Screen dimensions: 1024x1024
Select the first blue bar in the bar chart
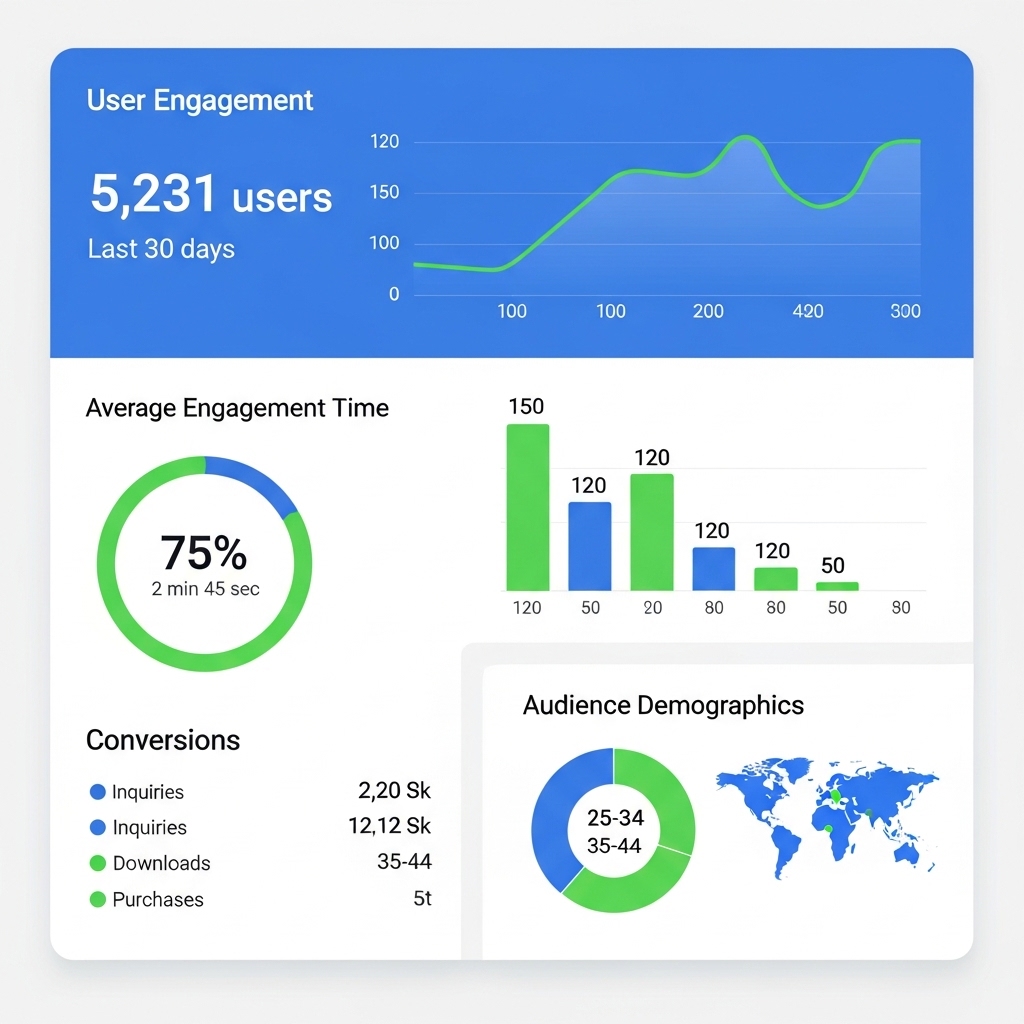[x=589, y=545]
